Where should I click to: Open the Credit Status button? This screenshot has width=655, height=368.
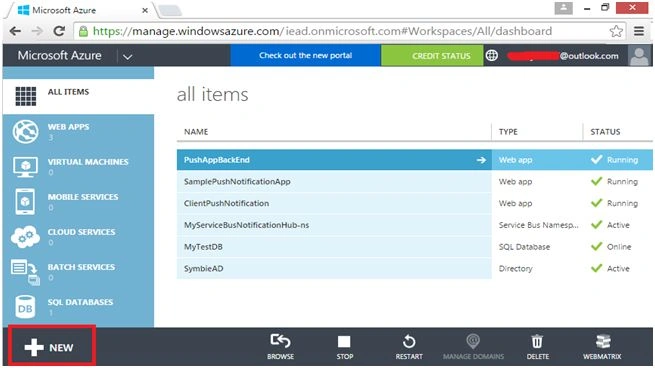[432, 56]
